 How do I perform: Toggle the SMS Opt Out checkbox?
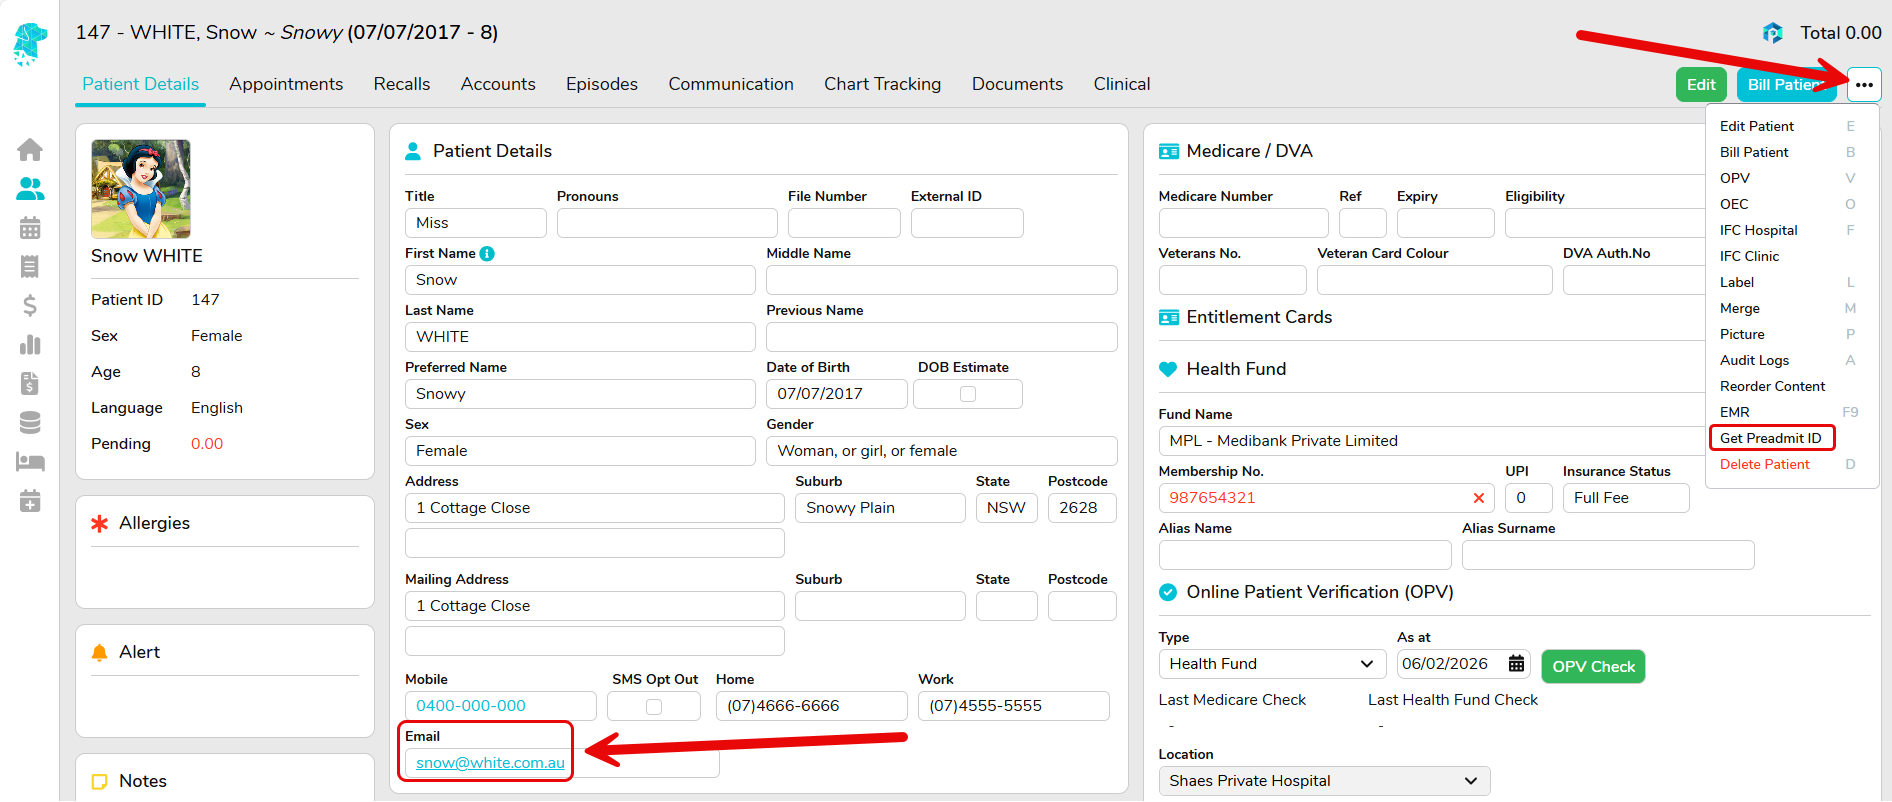pyautogui.click(x=654, y=707)
